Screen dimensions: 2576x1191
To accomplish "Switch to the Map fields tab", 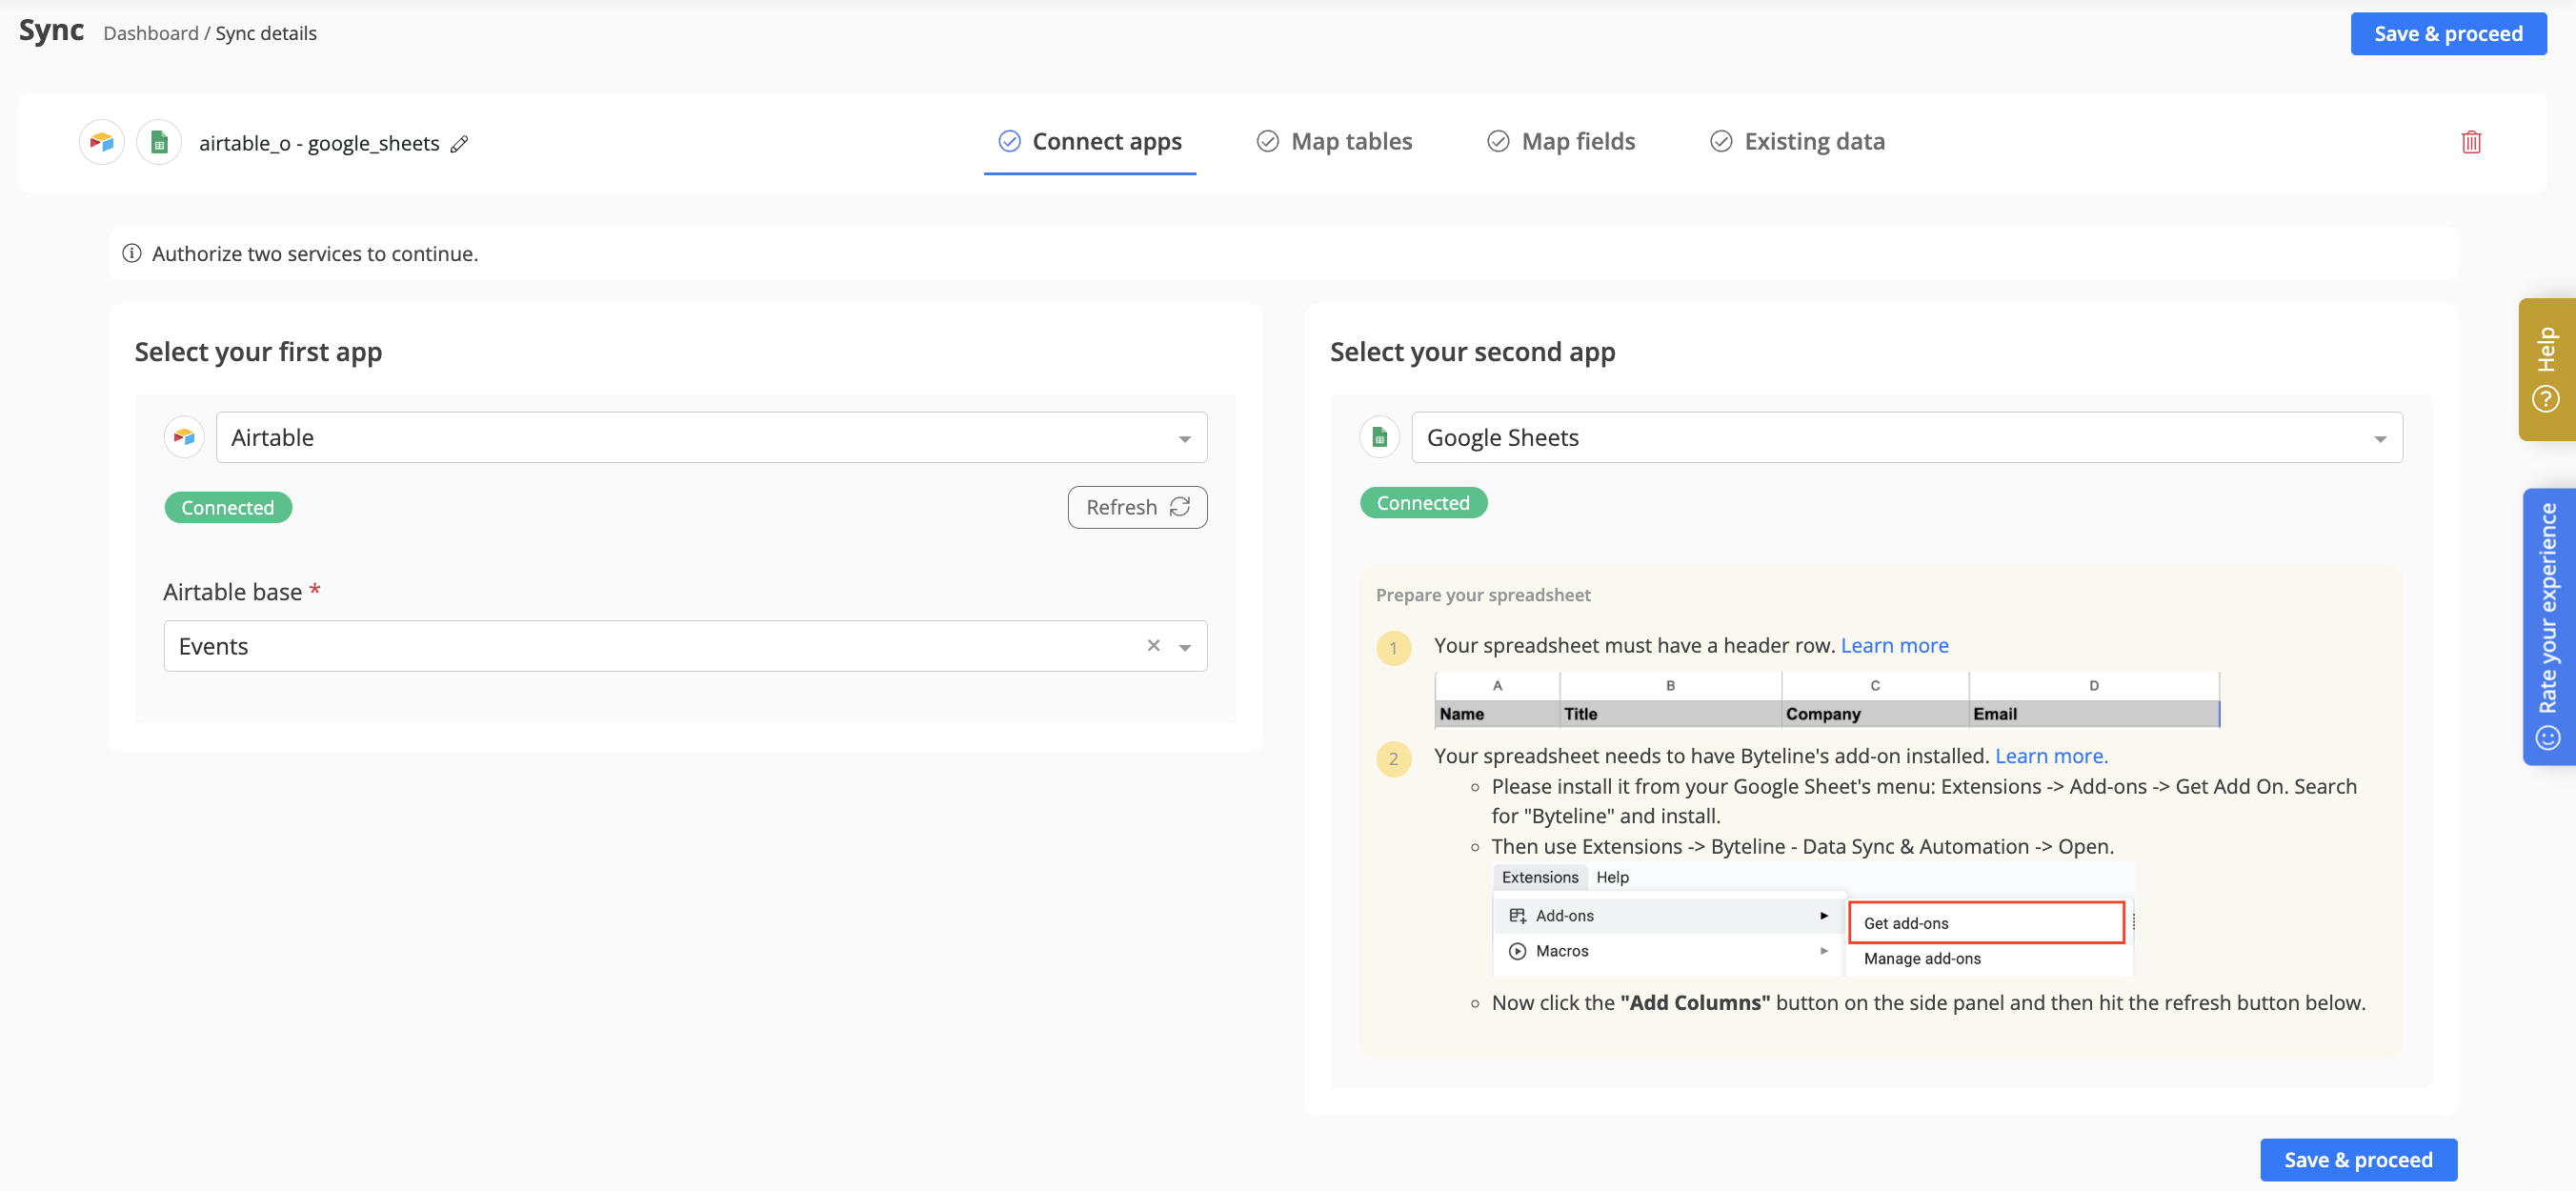I will (1561, 142).
